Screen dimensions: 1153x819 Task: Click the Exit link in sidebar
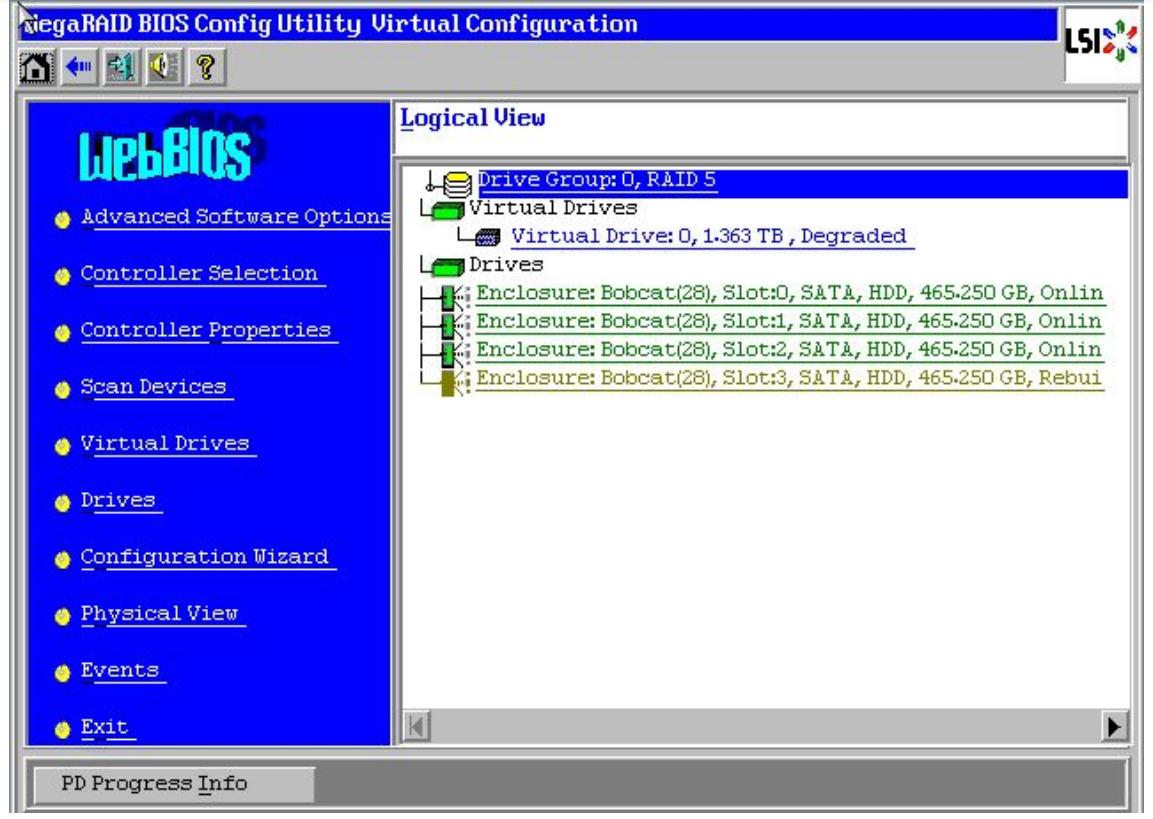click(104, 726)
